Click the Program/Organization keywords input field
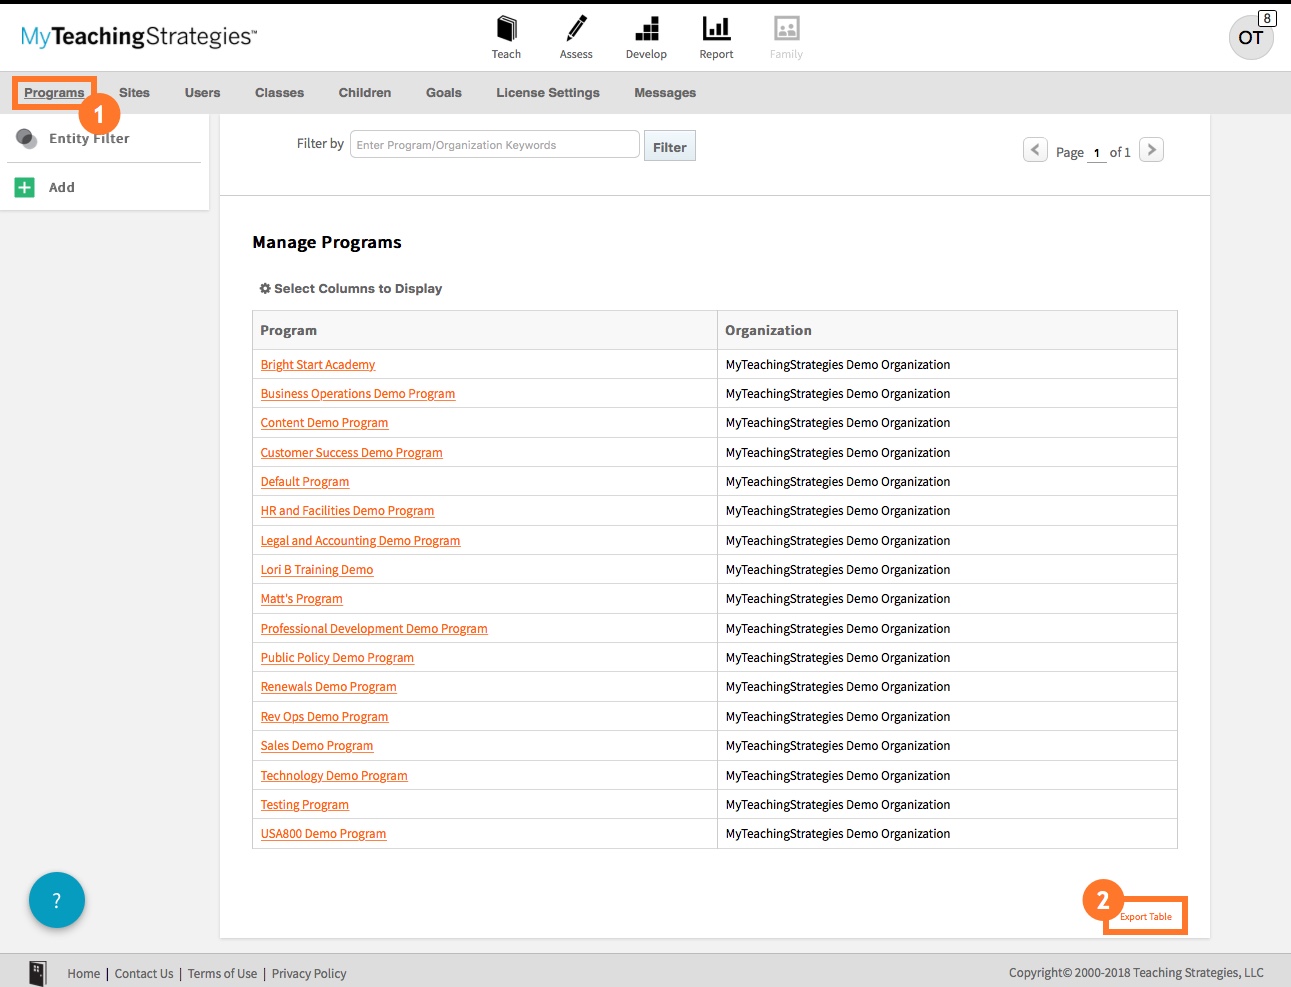 [x=494, y=144]
